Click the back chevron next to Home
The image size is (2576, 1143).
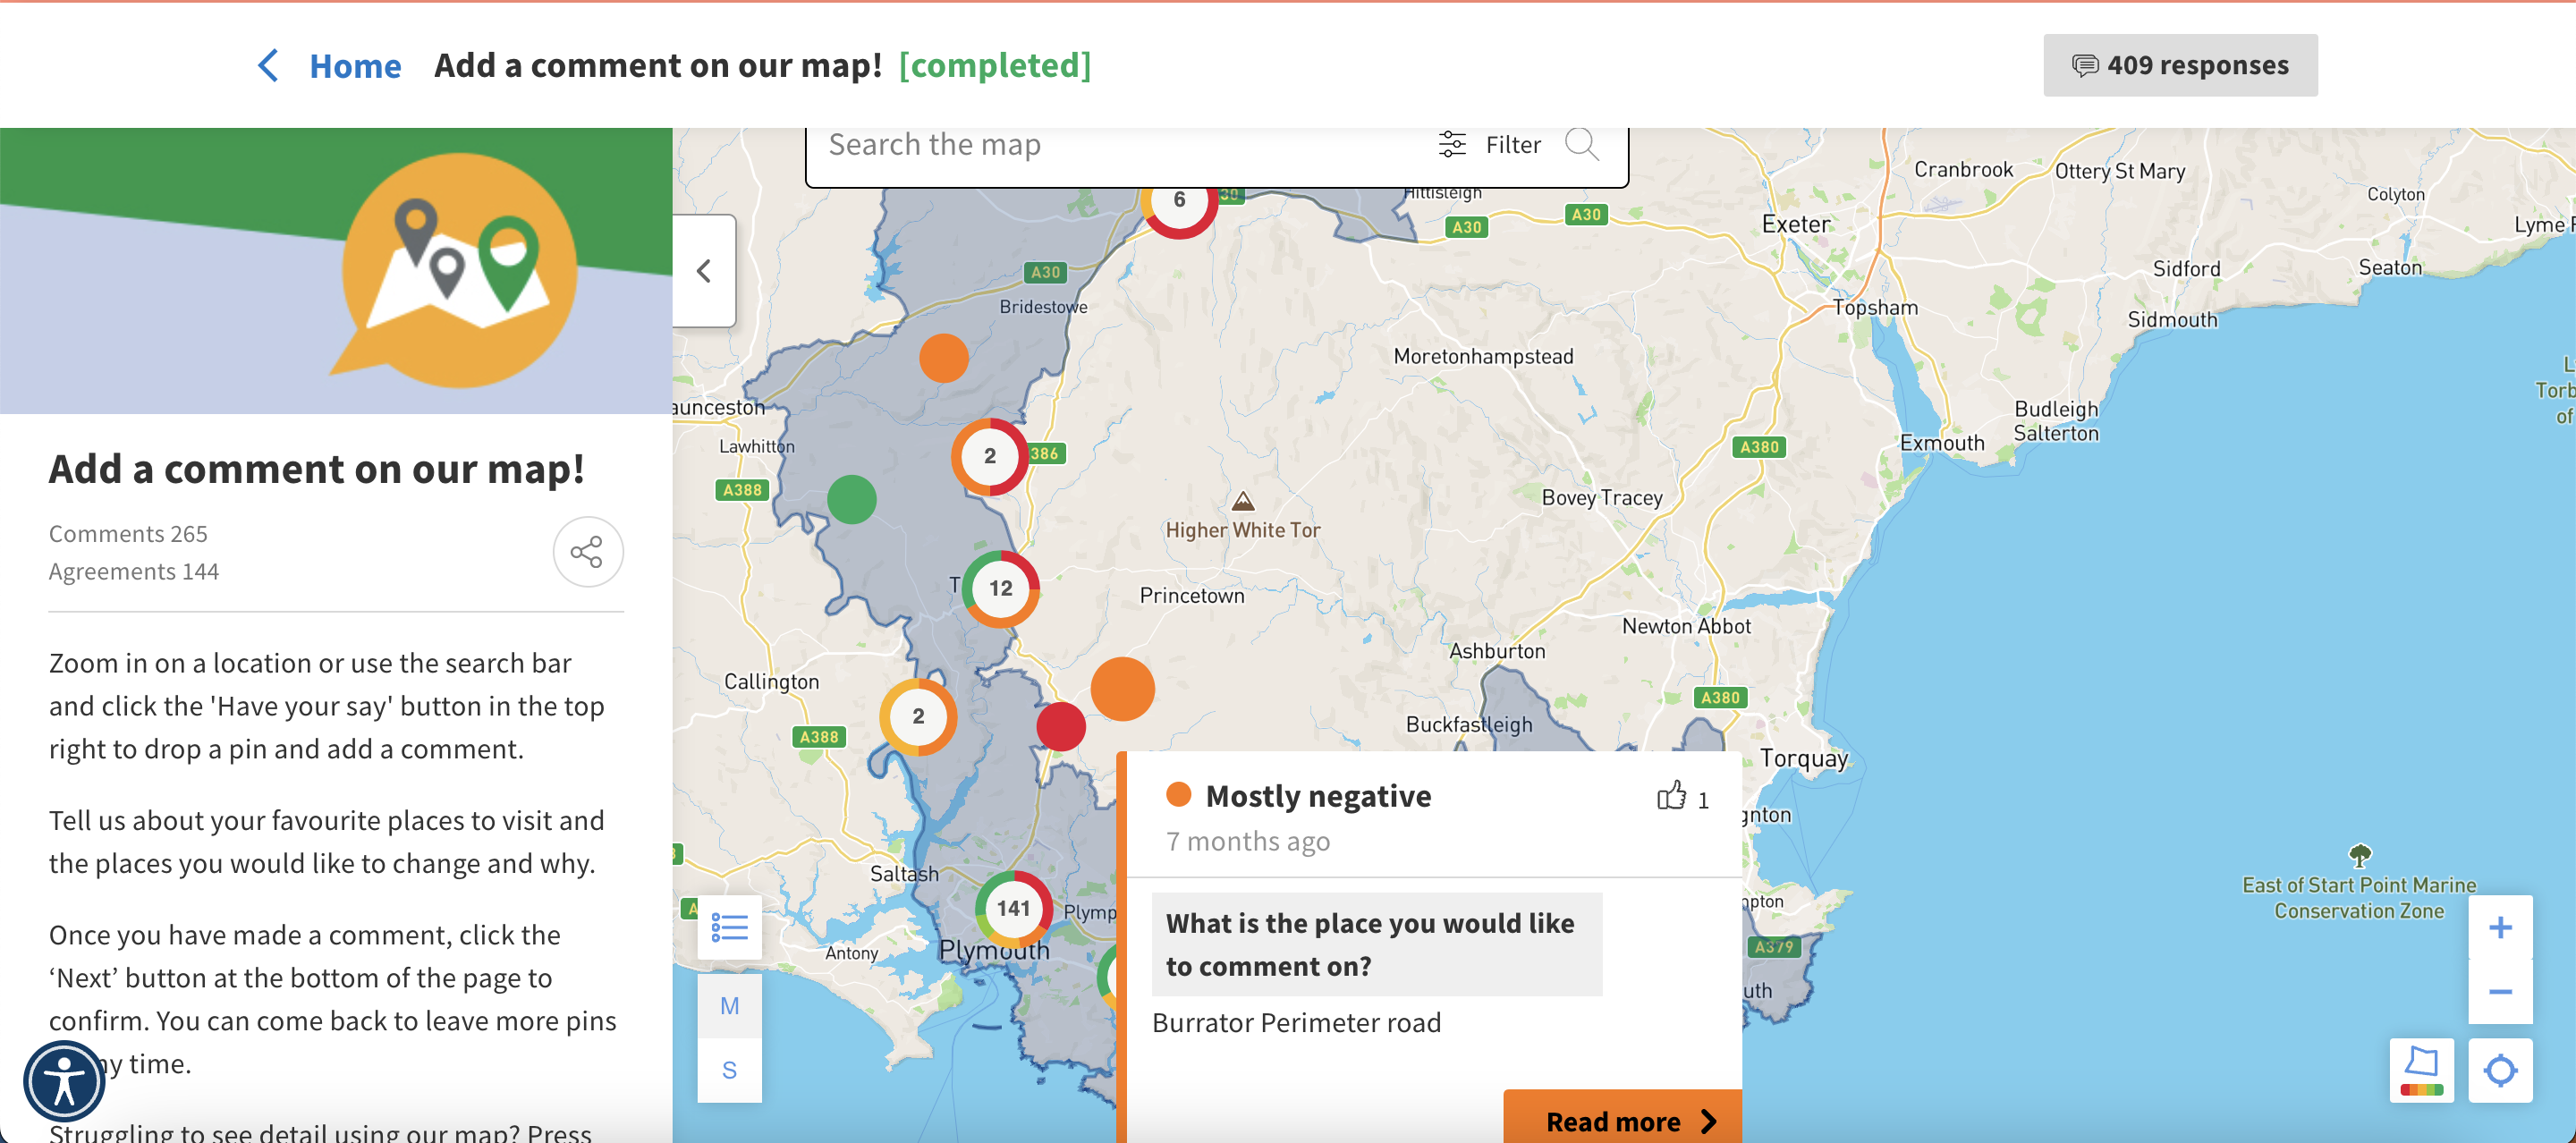point(267,66)
